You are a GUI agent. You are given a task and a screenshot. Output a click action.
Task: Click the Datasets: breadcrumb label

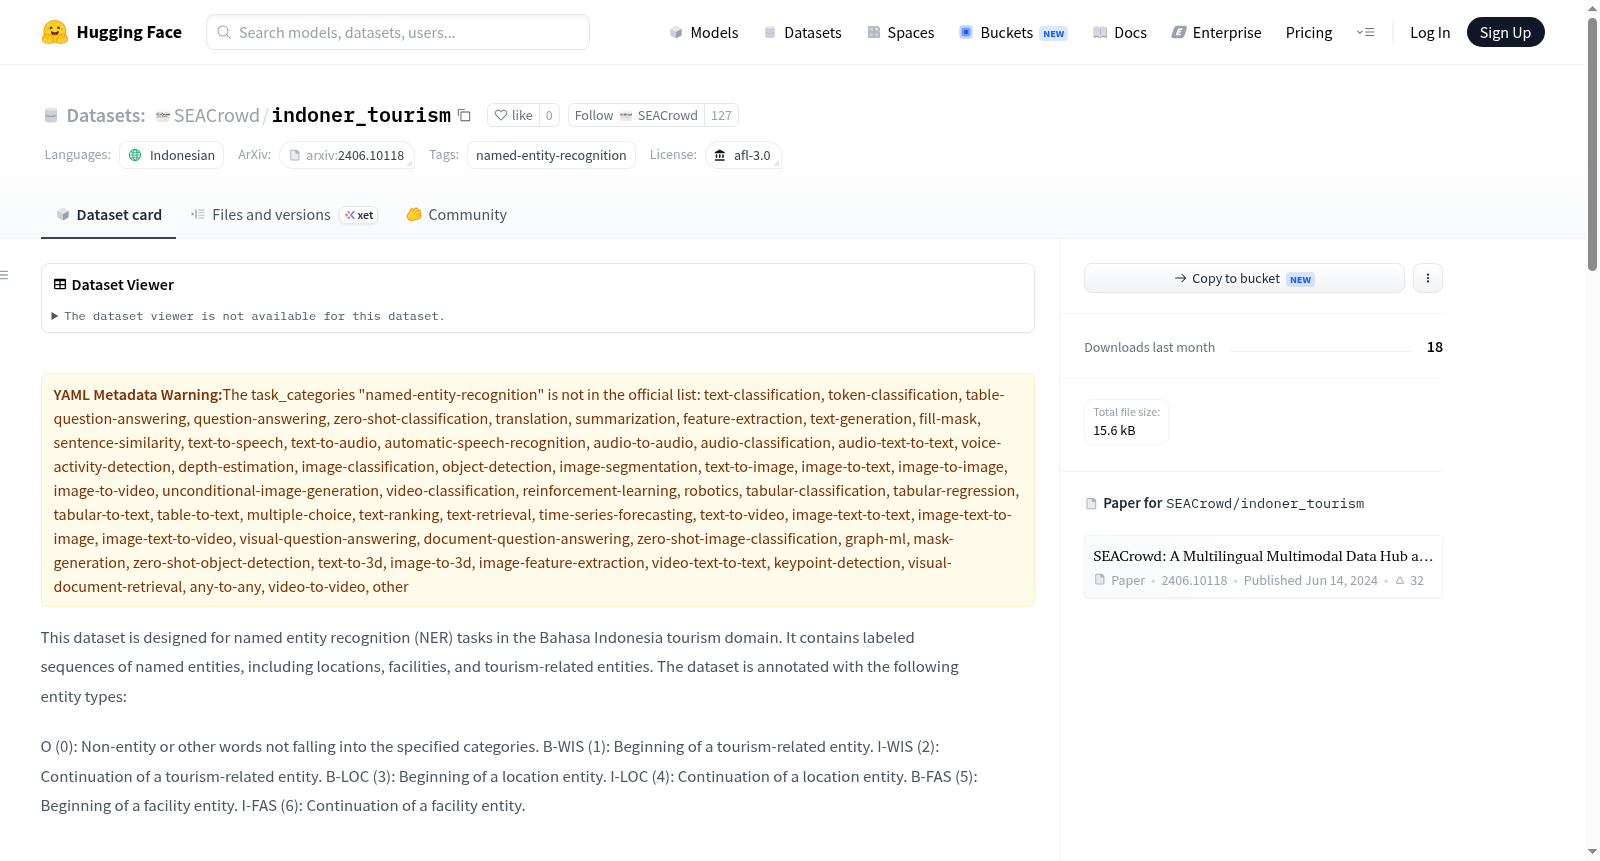click(106, 116)
